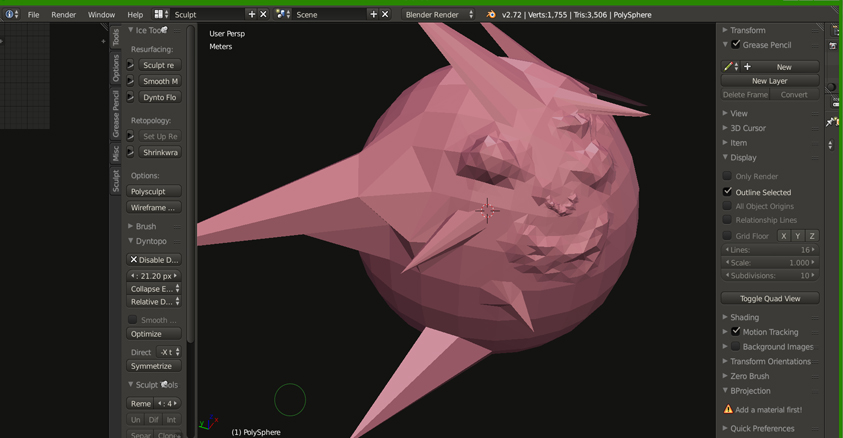The width and height of the screenshot is (843, 438).
Task: Switch to the Grease Pencil vertical tab
Action: (116, 113)
